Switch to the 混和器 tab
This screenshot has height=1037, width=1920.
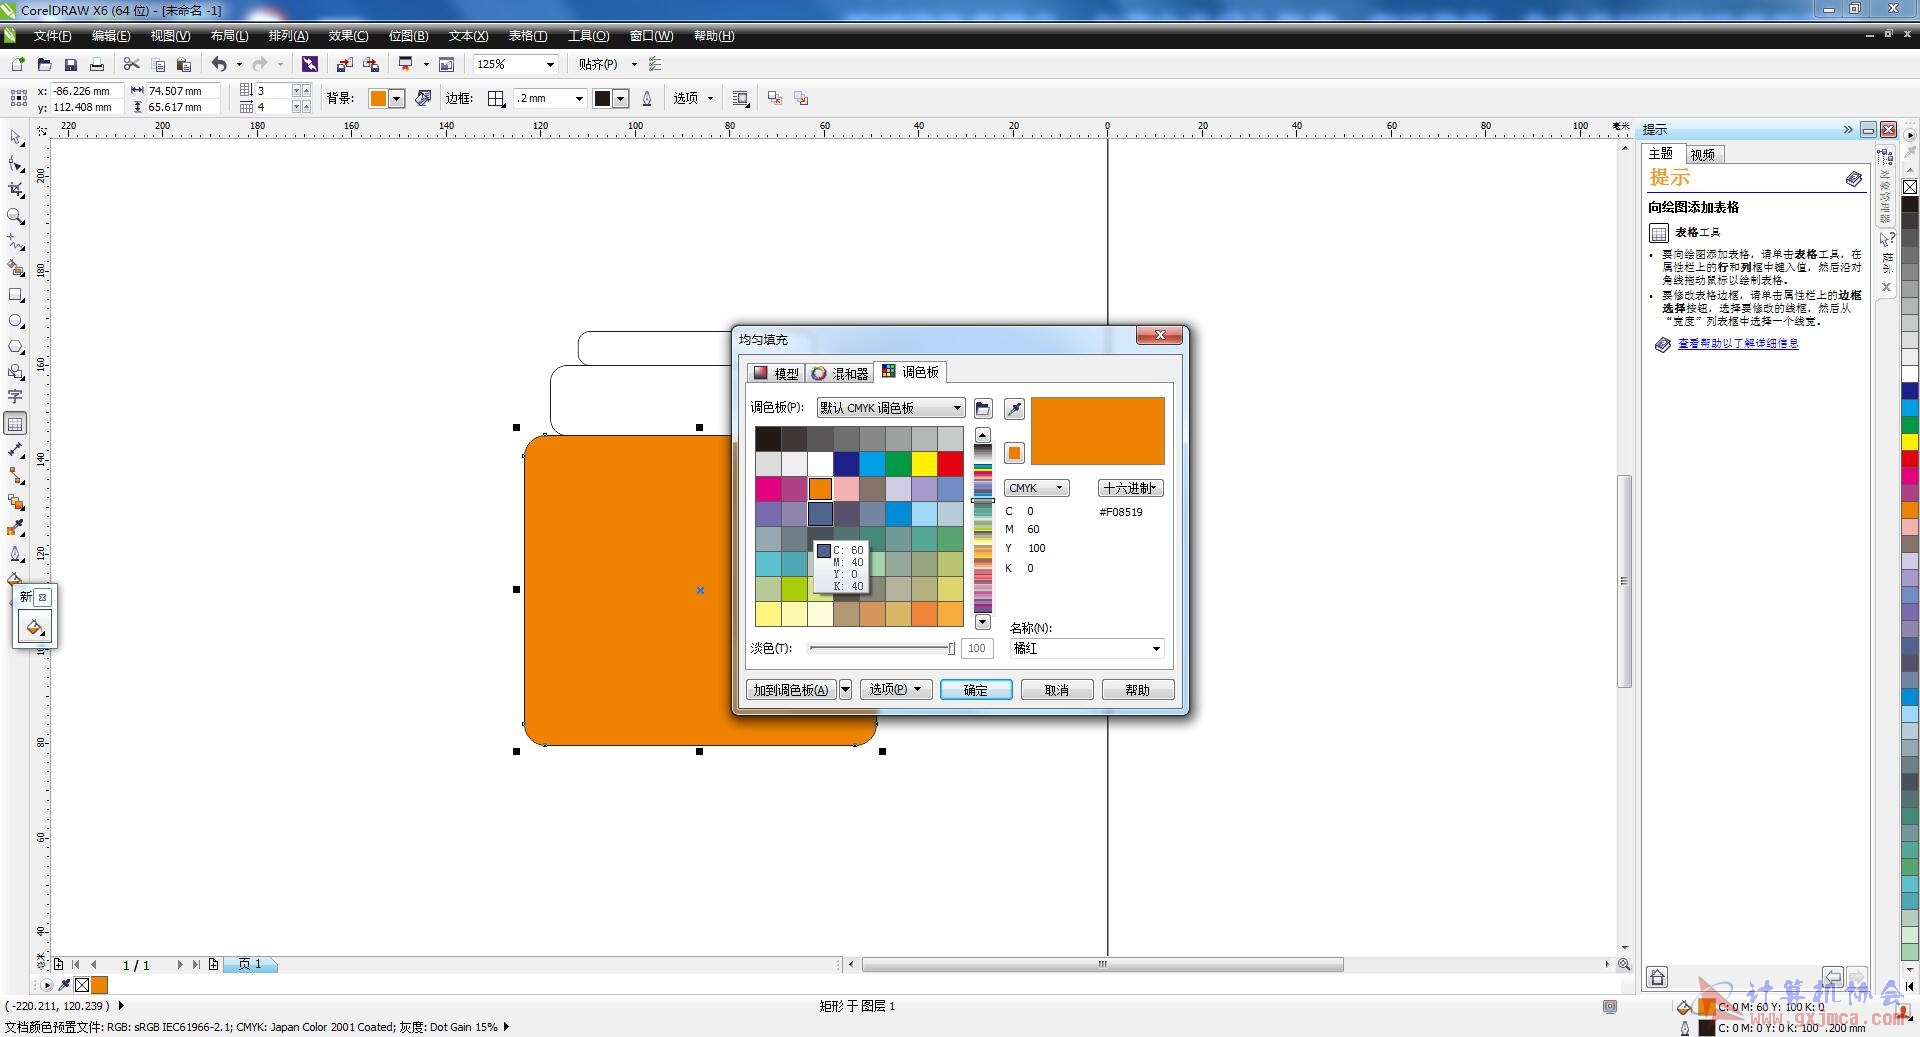pos(840,373)
